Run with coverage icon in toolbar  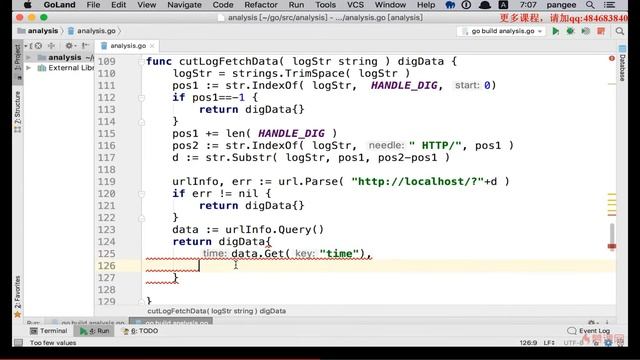[586, 31]
